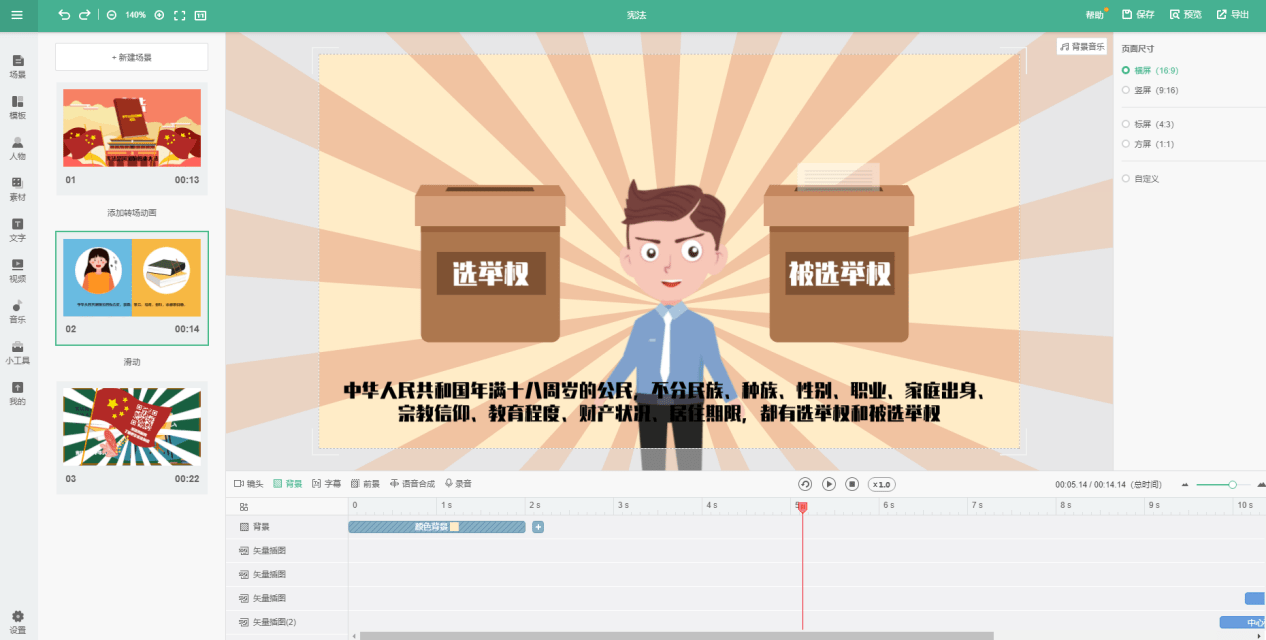Click the plus button after 颜色背景 clip
Image resolution: width=1266 pixels, height=640 pixels.
point(538,527)
